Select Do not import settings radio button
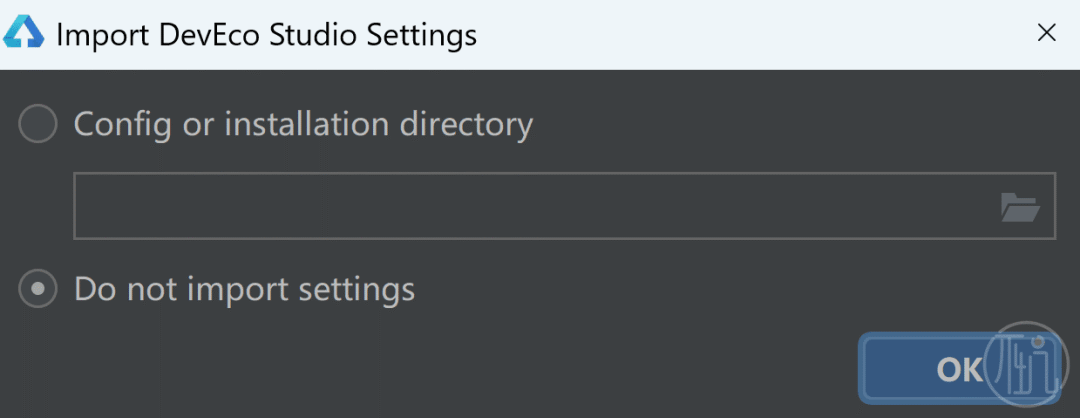This screenshot has width=1080, height=418. 37,289
